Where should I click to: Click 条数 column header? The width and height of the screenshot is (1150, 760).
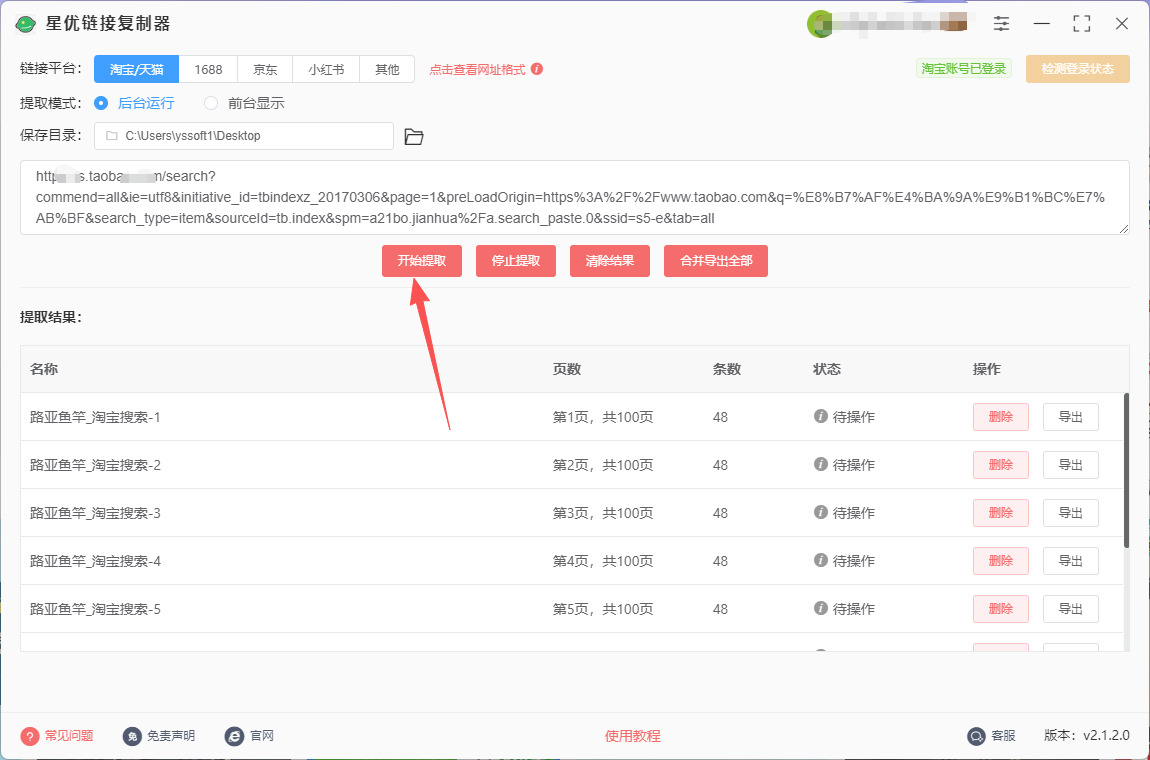pos(727,369)
